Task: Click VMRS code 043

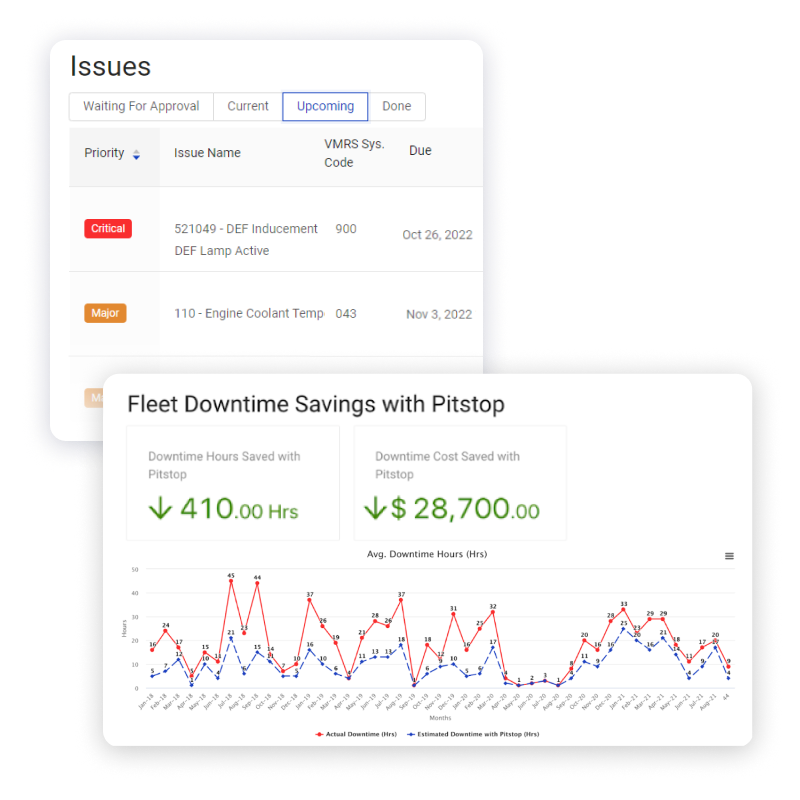Action: 346,314
